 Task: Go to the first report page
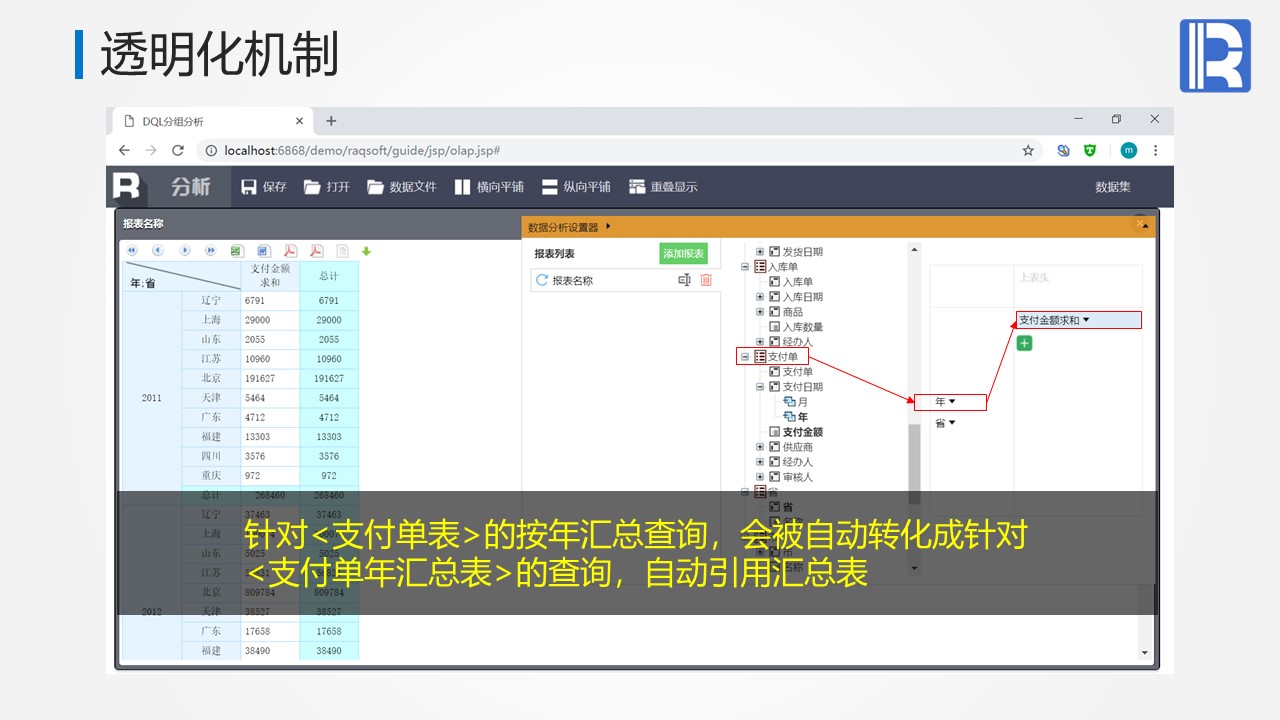(132, 251)
